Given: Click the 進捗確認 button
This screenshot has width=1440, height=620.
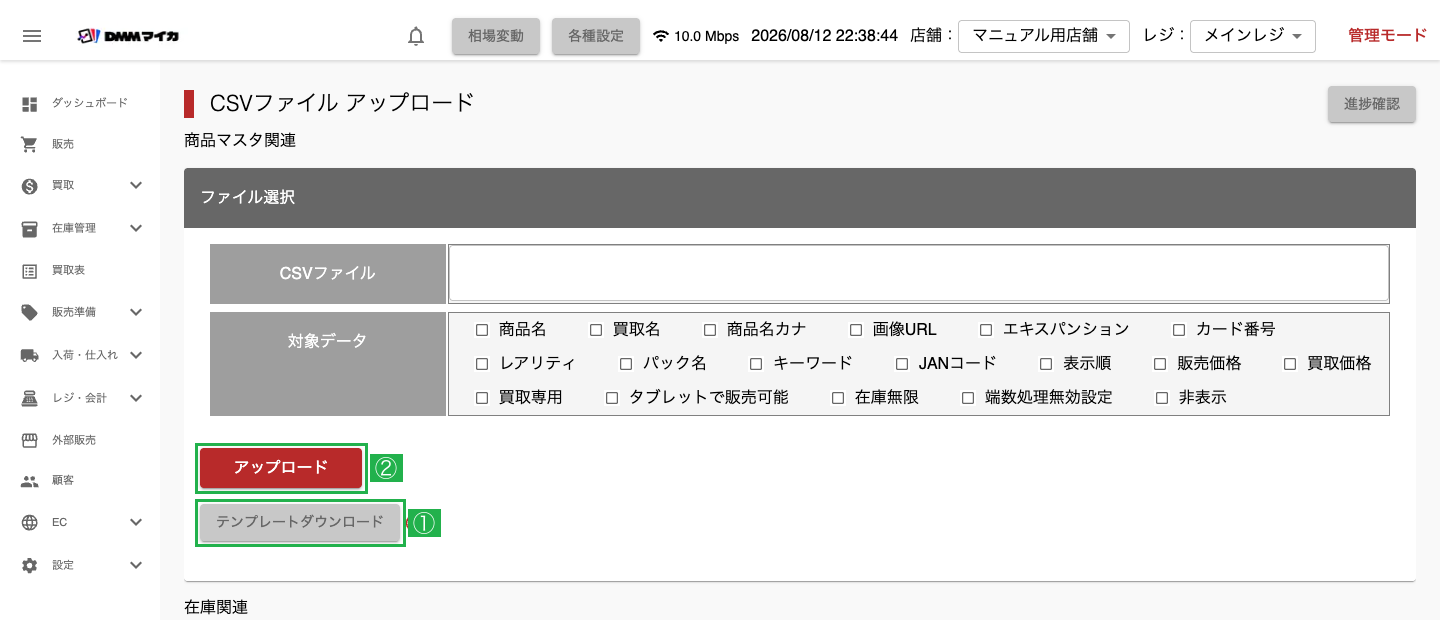Looking at the screenshot, I should (x=1372, y=104).
